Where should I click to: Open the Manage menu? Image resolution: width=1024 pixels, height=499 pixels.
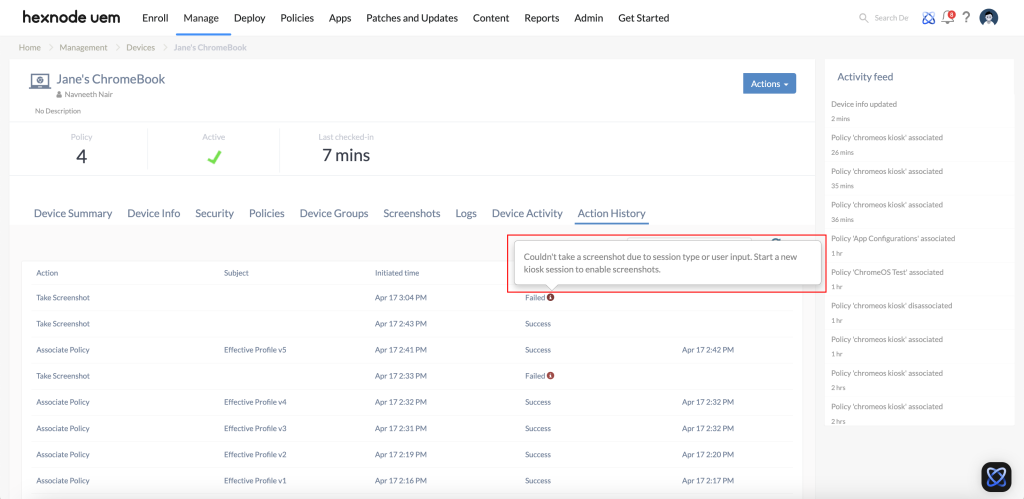click(201, 18)
